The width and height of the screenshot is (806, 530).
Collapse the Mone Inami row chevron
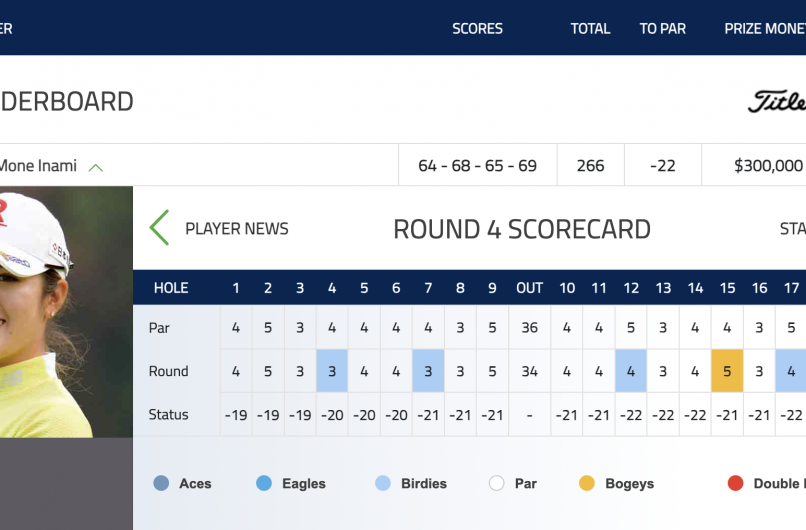pyautogui.click(x=96, y=167)
